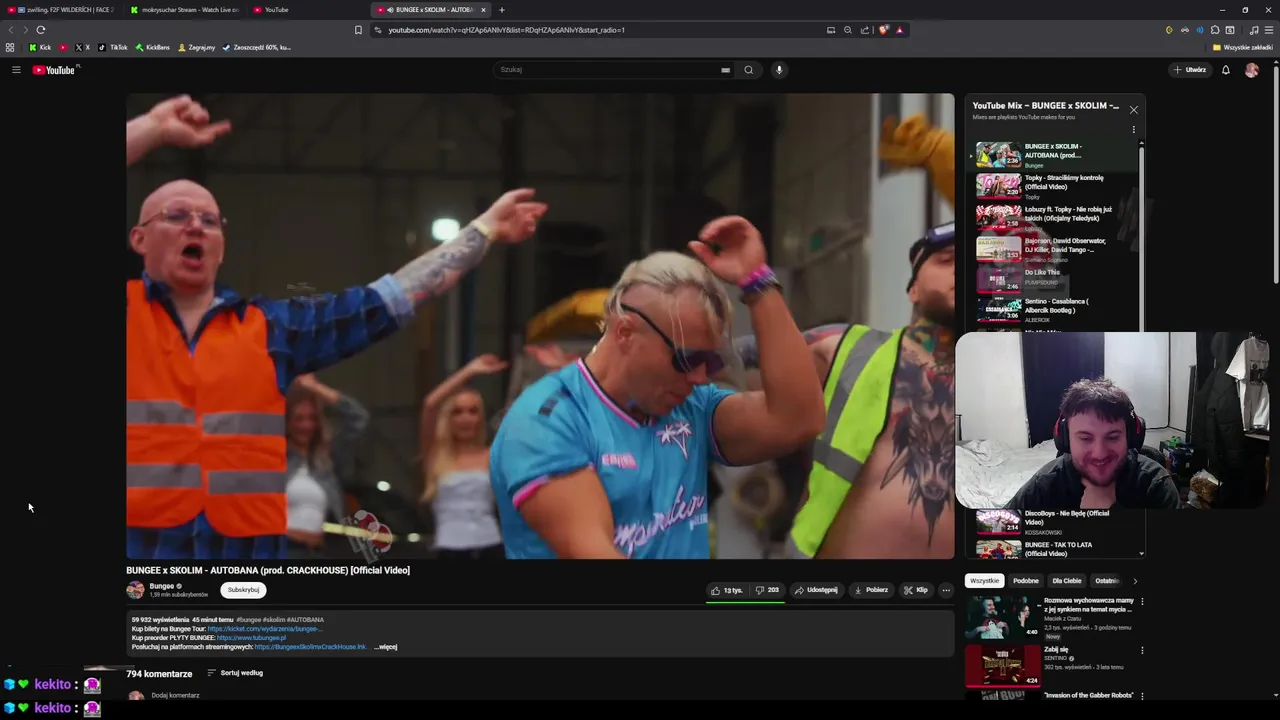
Task: Open the YouTube guide hamburger menu
Action: pyautogui.click(x=16, y=70)
